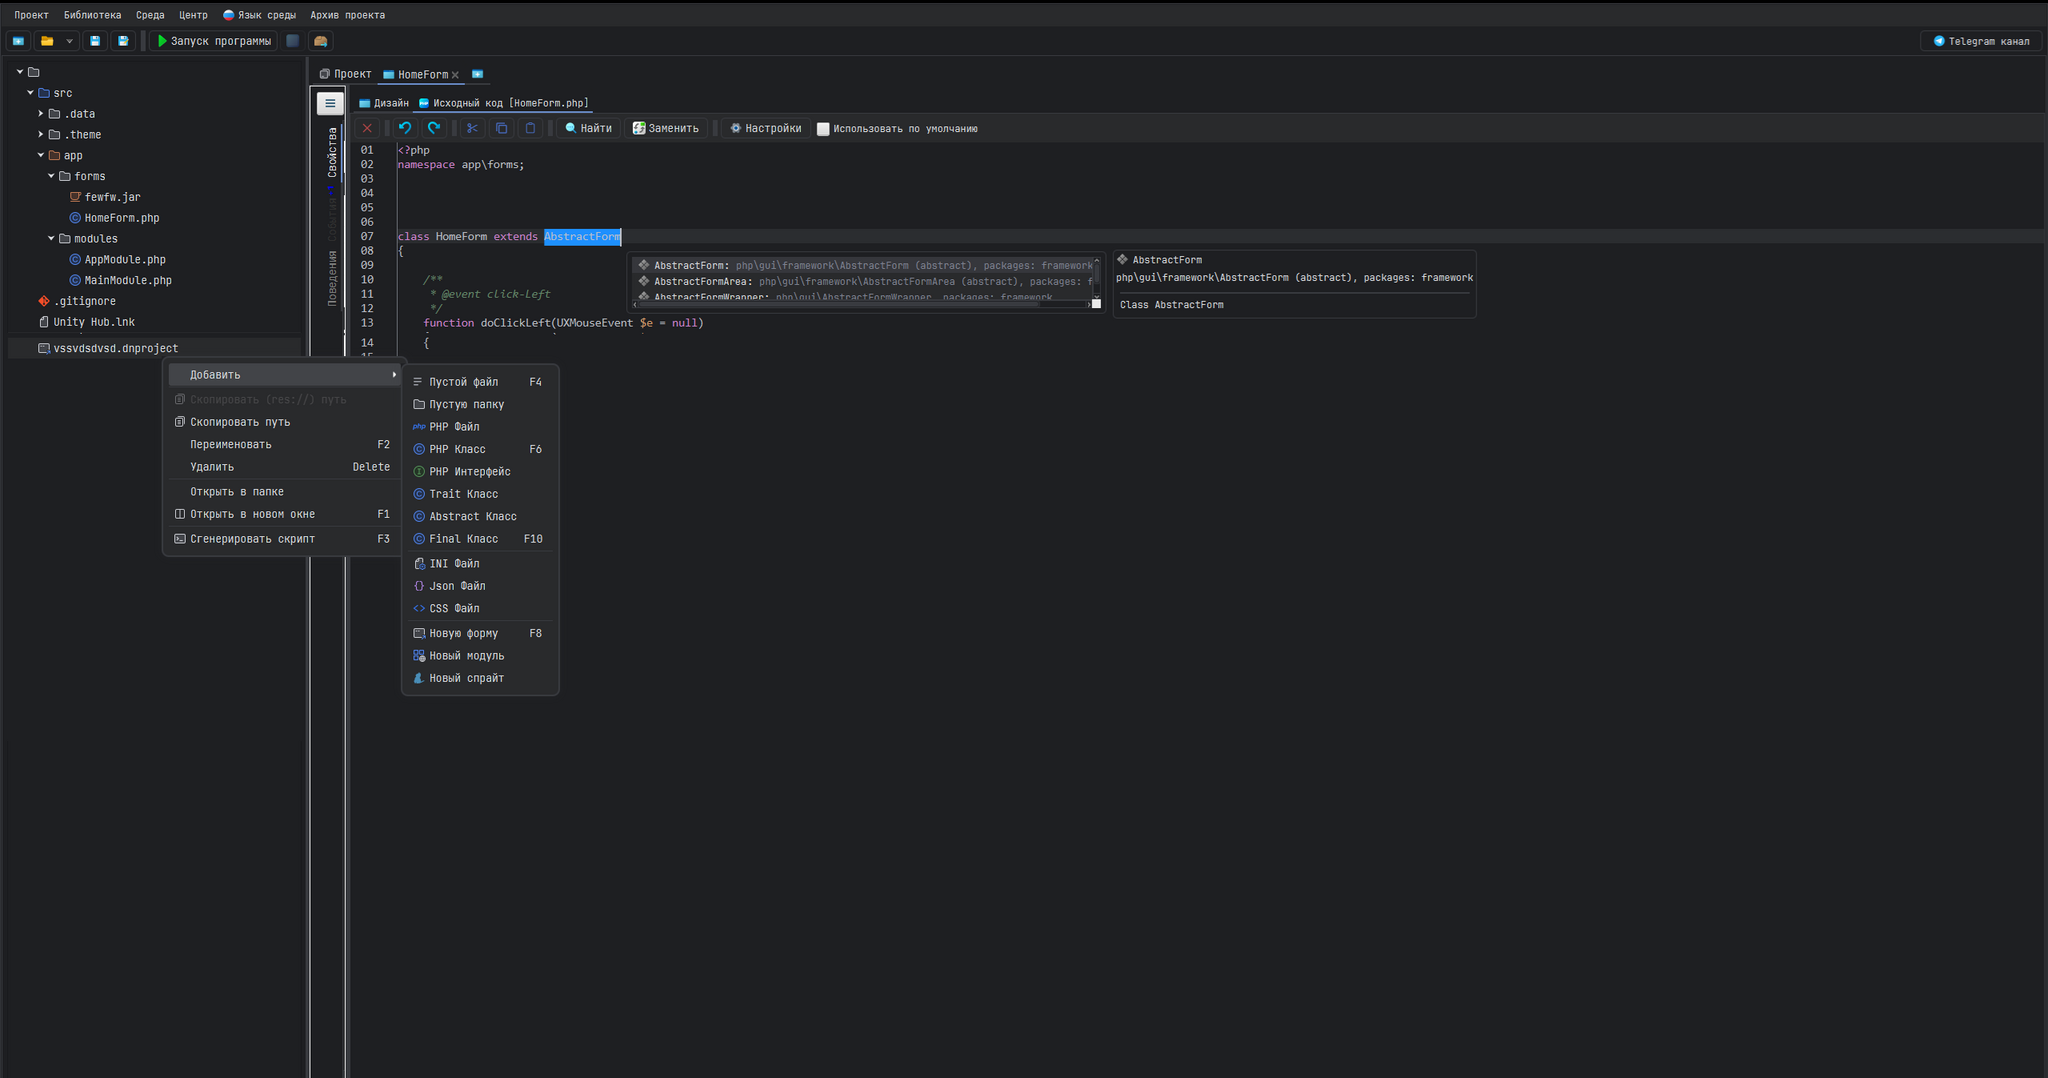Open the Центр menu
The image size is (2048, 1078).
pos(193,15)
